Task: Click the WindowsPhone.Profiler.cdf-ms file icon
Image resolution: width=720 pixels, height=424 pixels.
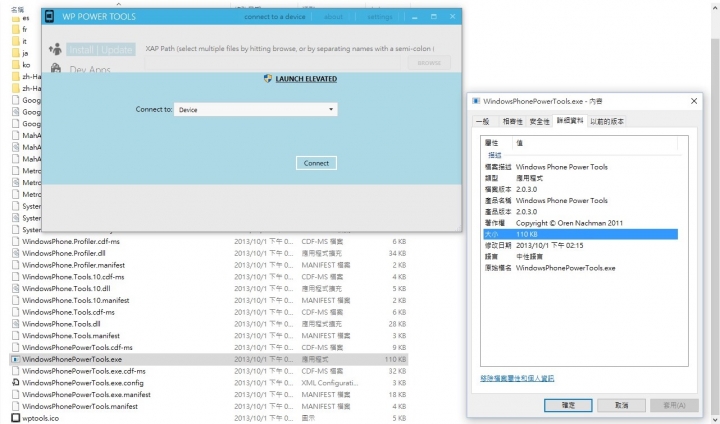Action: pyautogui.click(x=16, y=241)
